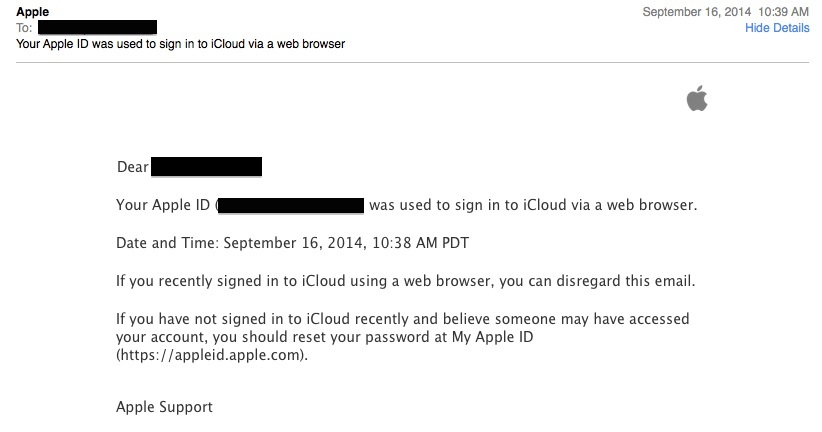Click the redacted name after Dear
The height and width of the screenshot is (432, 822).
(207, 167)
